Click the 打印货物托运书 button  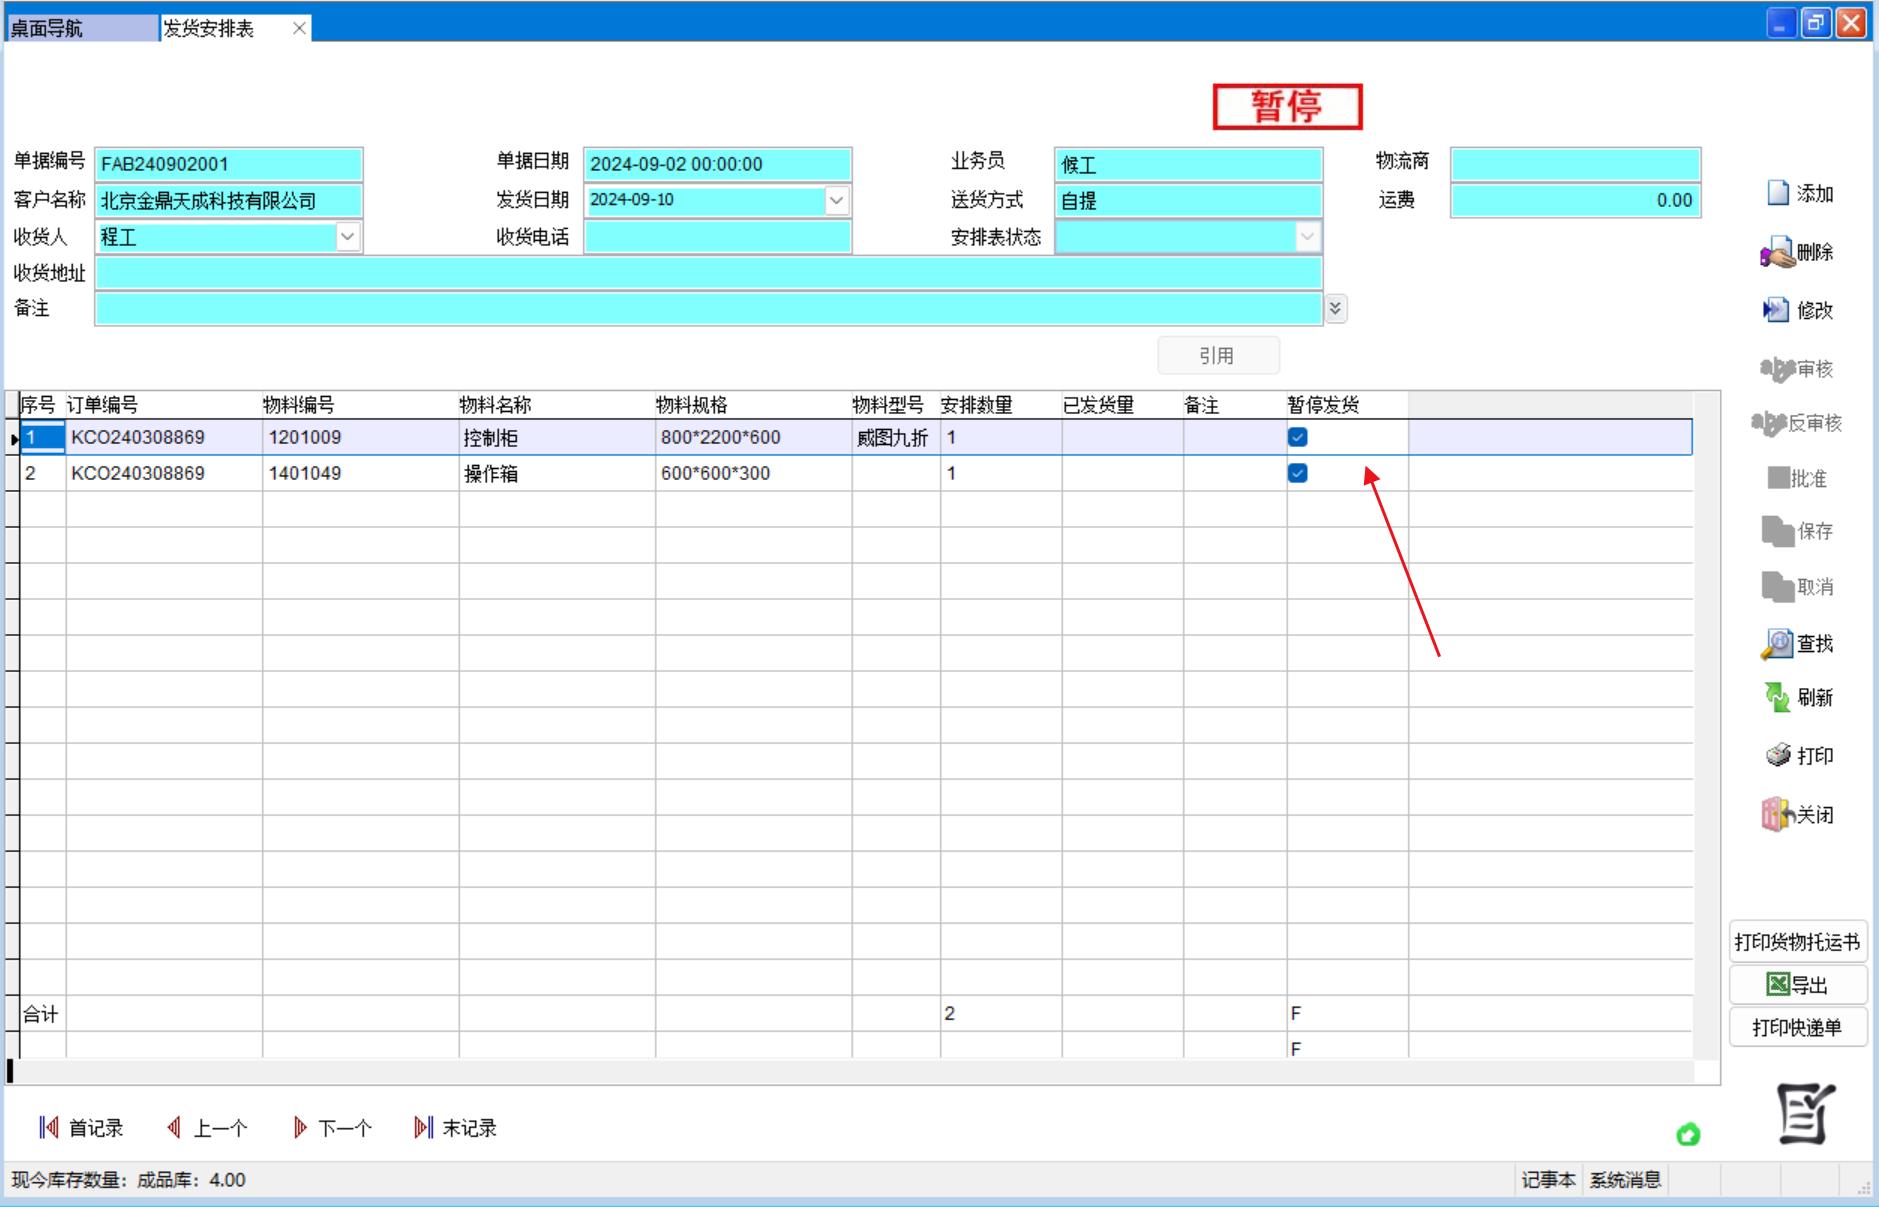coord(1797,942)
